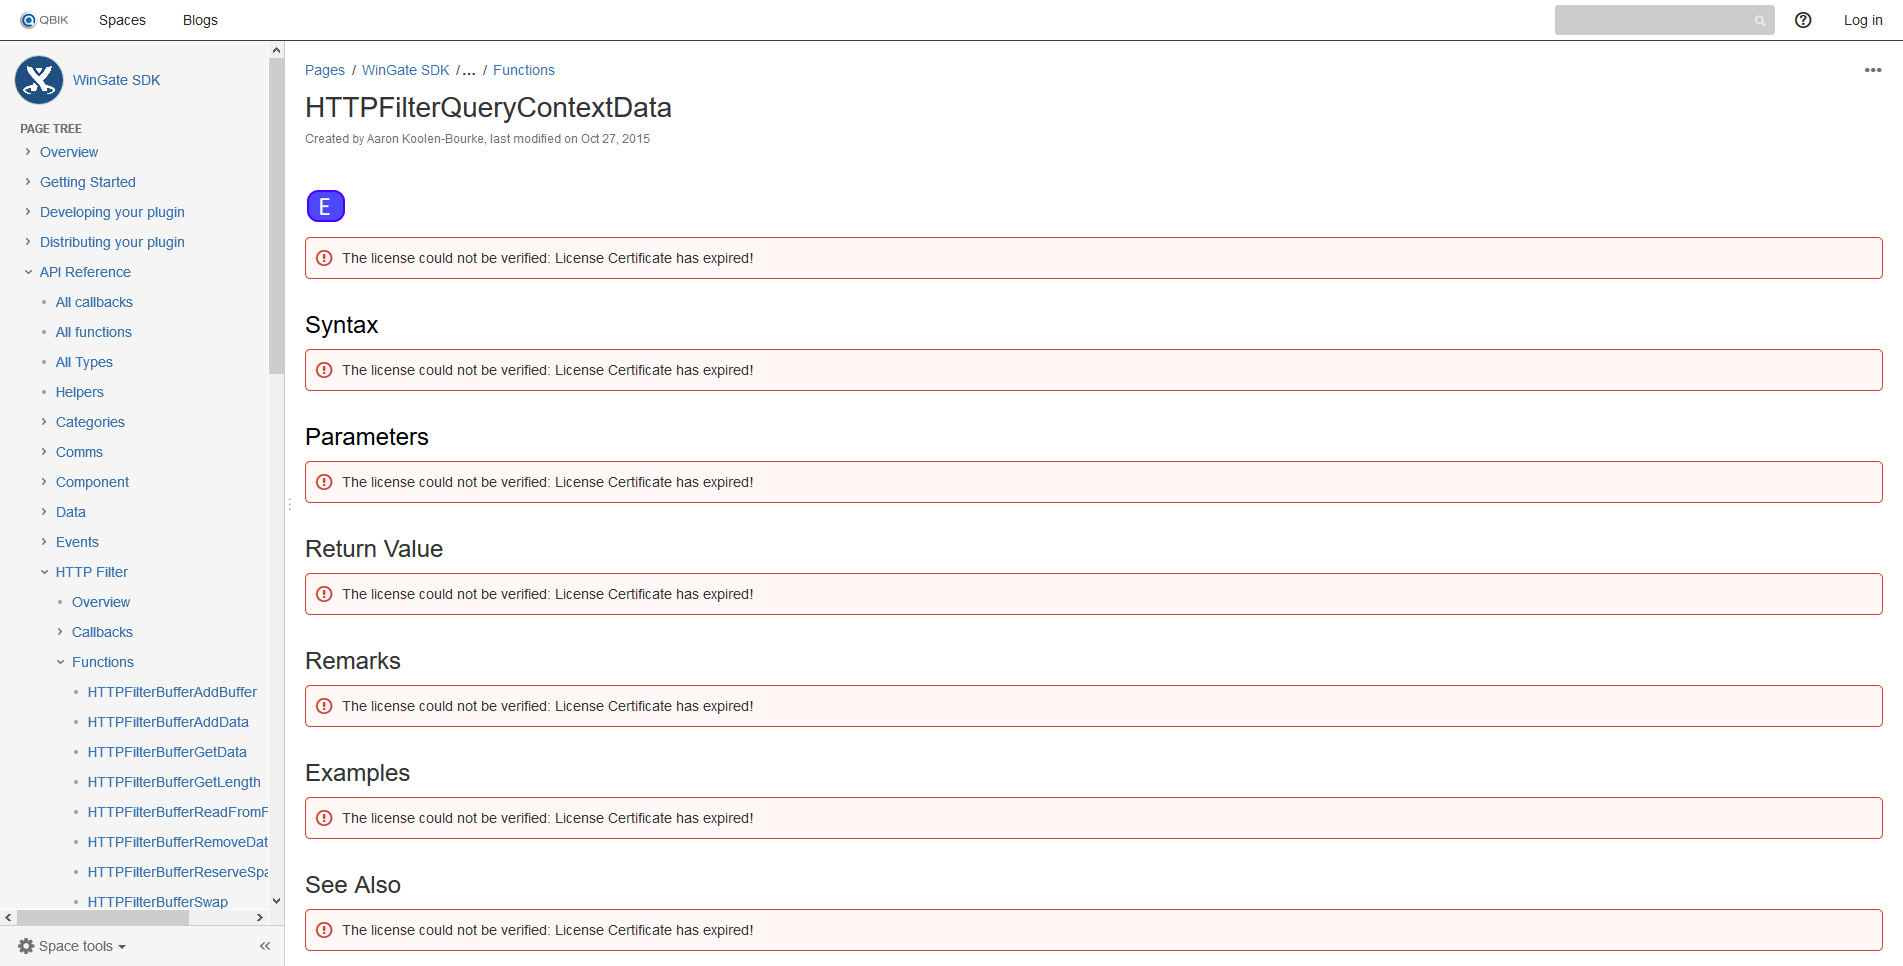Expand Distributing your plugin node
The height and width of the screenshot is (966, 1903).
point(28,242)
